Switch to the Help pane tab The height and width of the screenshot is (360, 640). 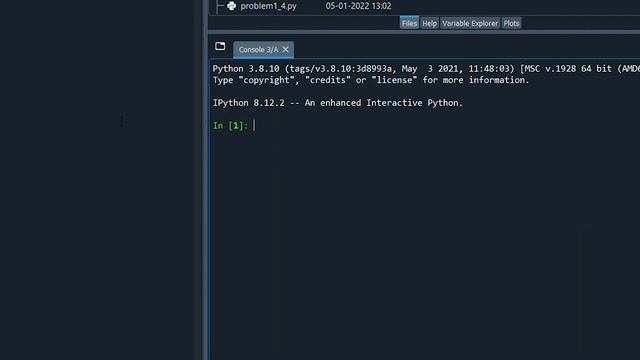point(429,23)
